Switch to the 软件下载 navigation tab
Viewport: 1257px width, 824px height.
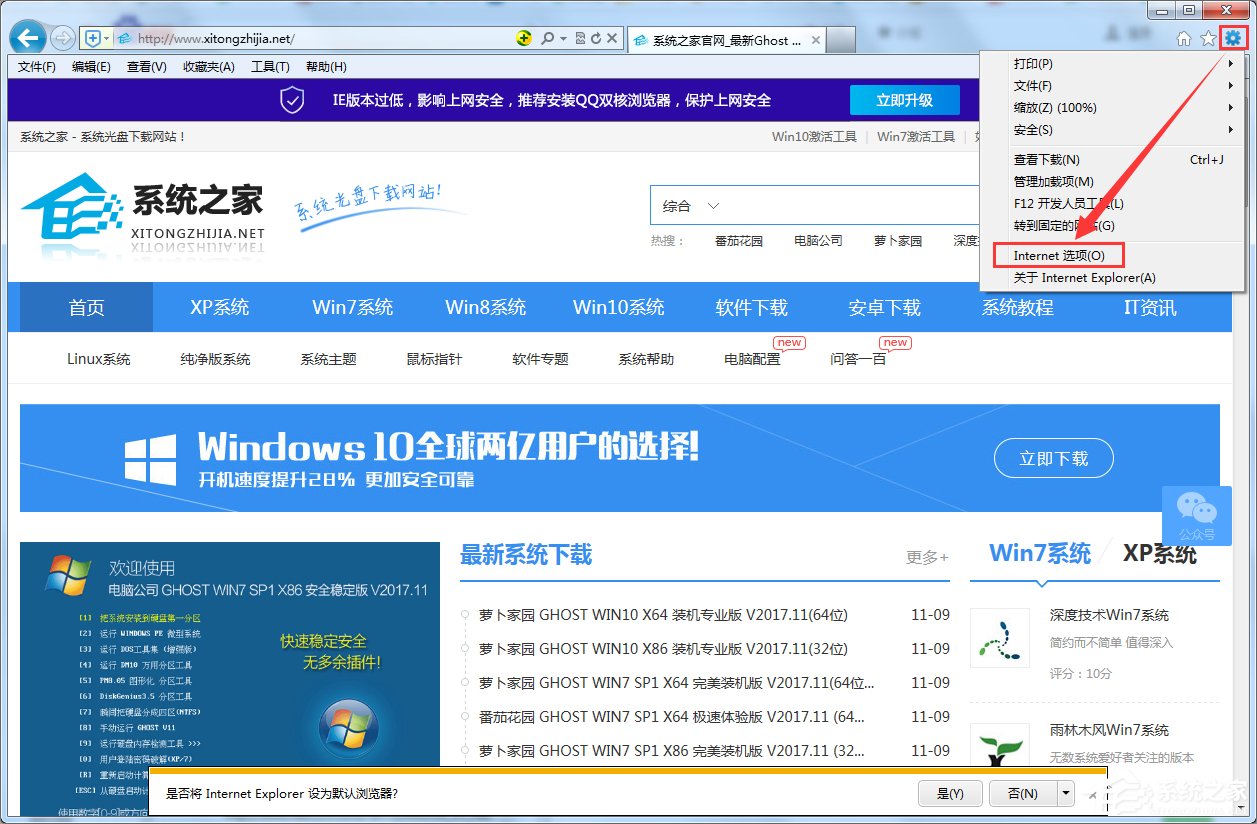coord(751,307)
